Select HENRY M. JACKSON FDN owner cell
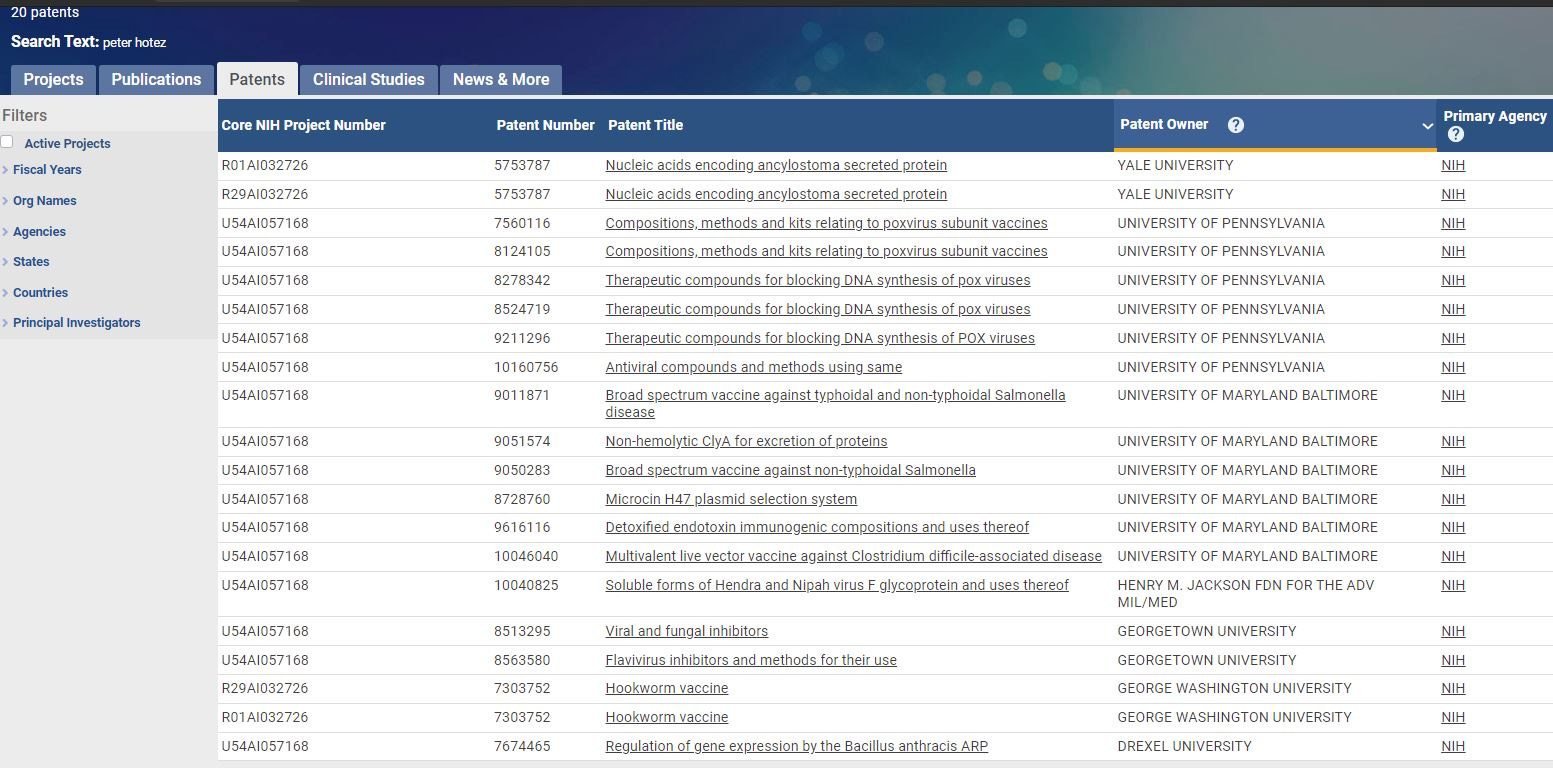 [x=1246, y=594]
